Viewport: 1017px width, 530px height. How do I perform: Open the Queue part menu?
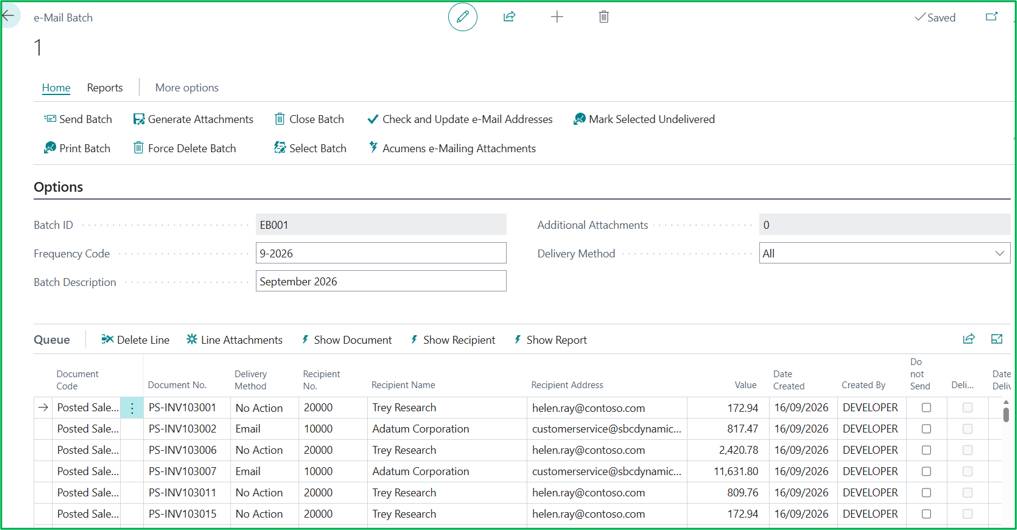(x=52, y=340)
